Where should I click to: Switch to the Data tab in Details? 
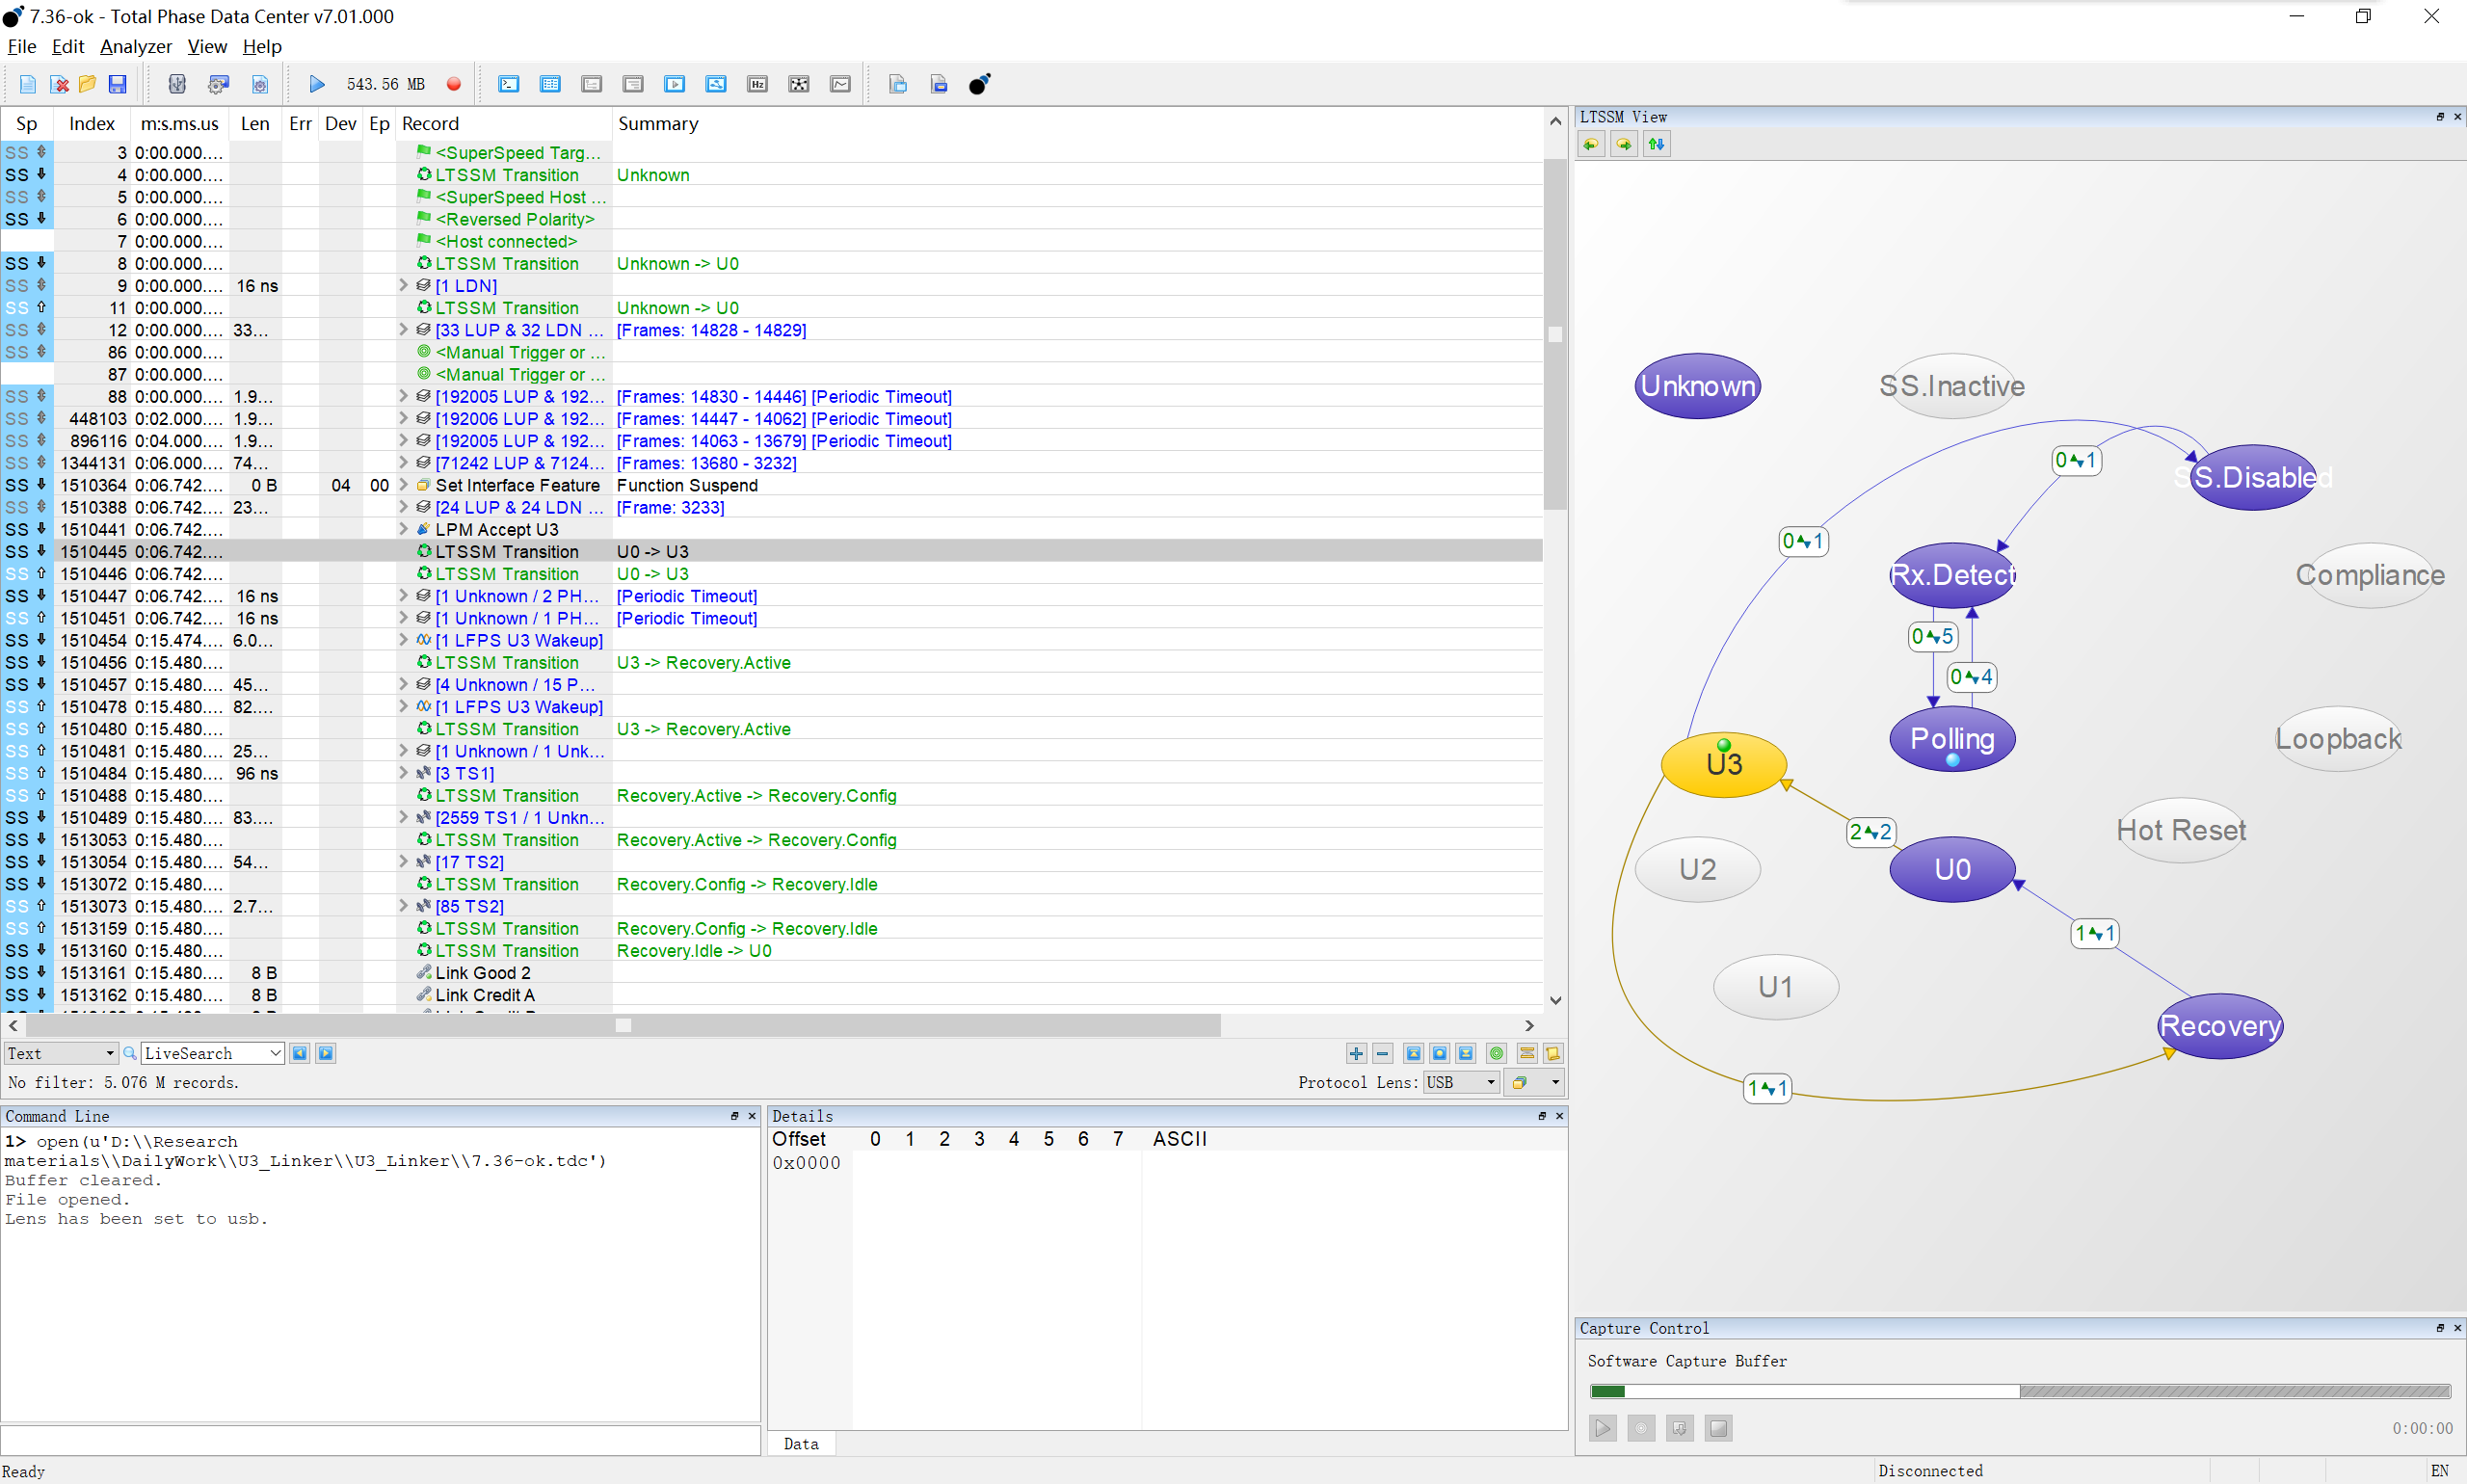pyautogui.click(x=801, y=1443)
